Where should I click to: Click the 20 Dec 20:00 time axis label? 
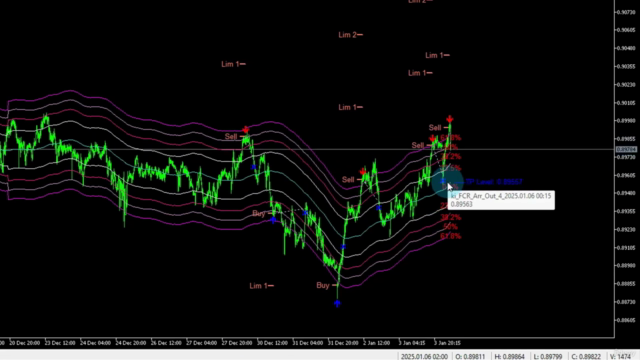click(25, 343)
